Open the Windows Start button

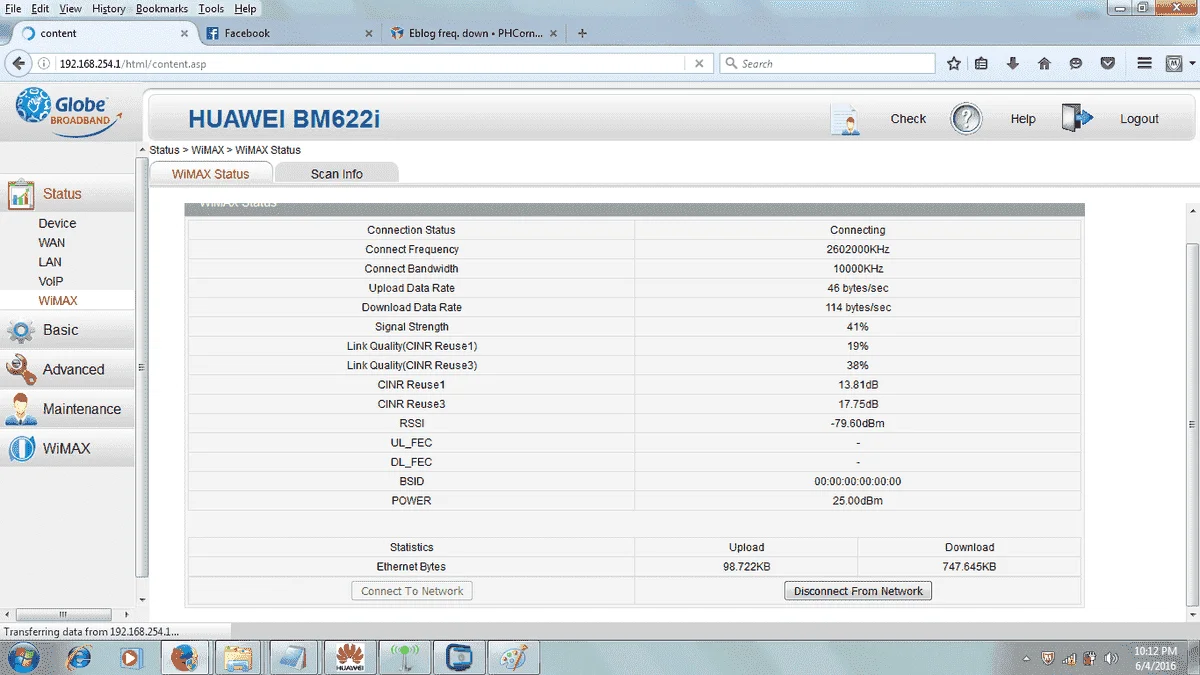[22, 657]
